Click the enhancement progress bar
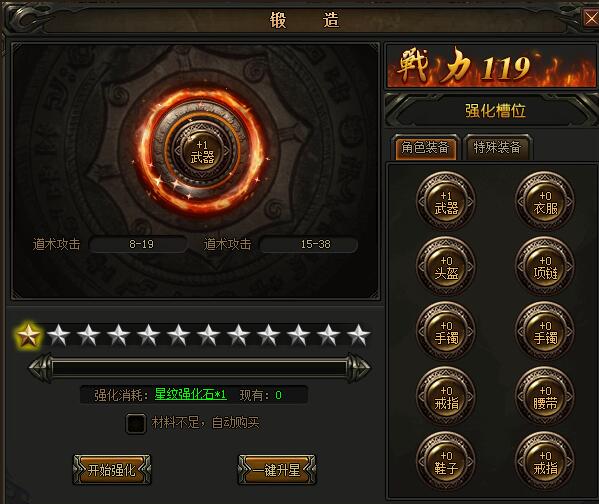The width and height of the screenshot is (599, 504). tap(199, 368)
